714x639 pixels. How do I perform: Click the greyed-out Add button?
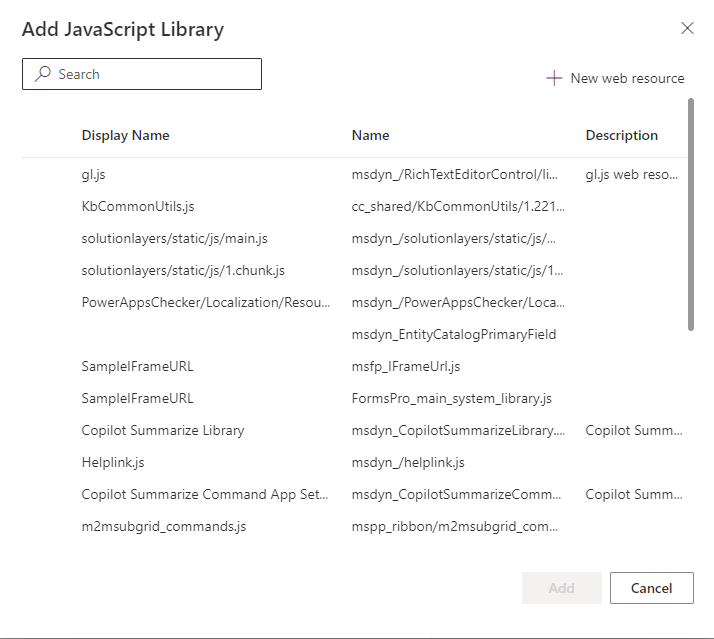(x=561, y=588)
